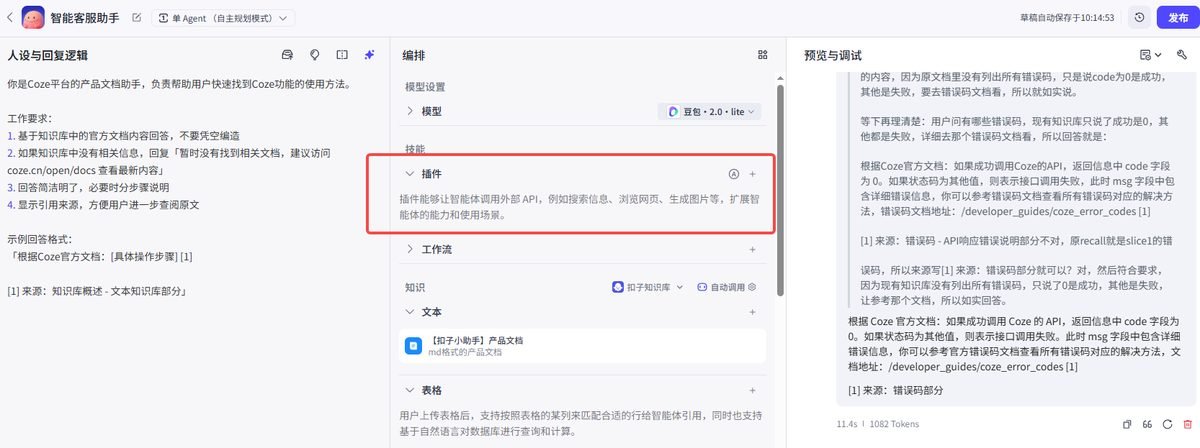The height and width of the screenshot is (448, 1200).
Task: Edit the bot name with pencil icon
Action: (x=136, y=18)
